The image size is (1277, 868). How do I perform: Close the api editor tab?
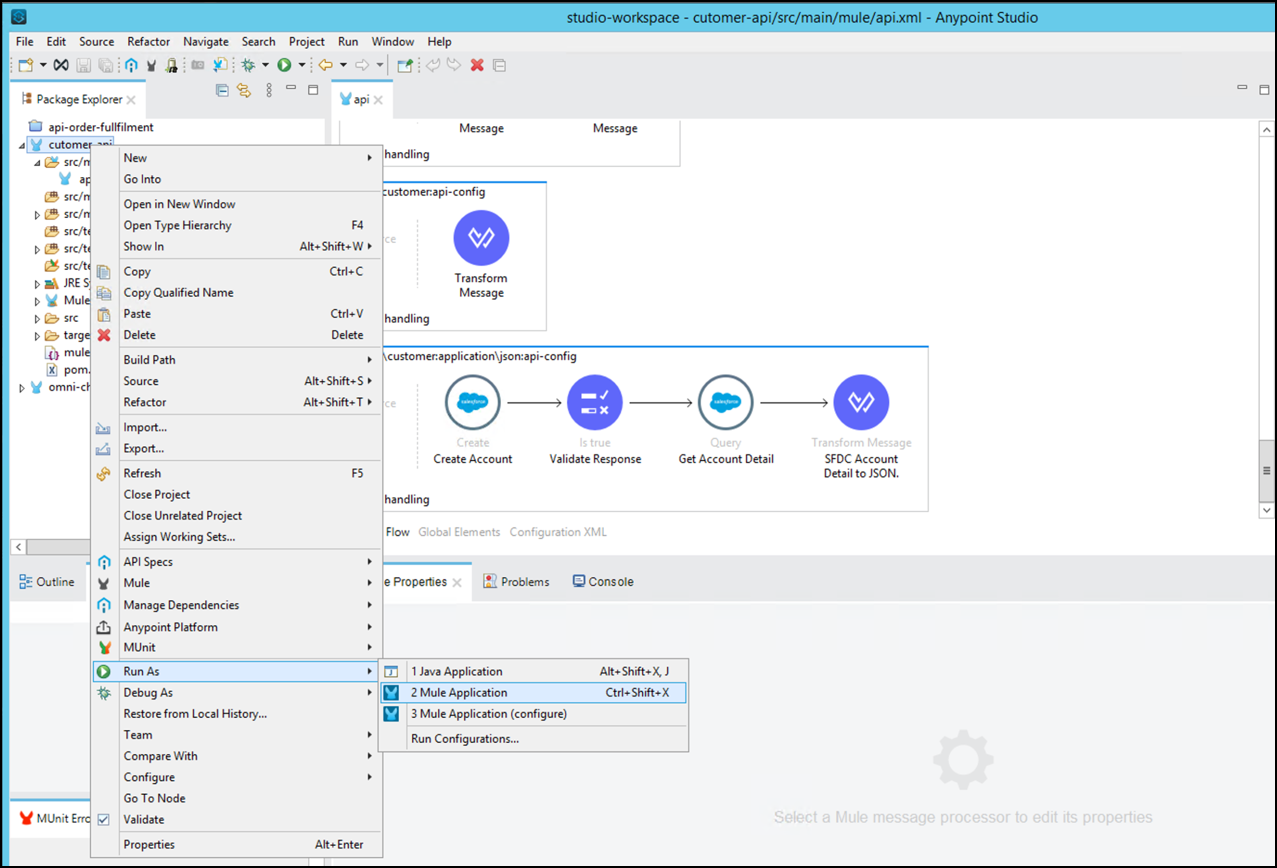point(379,100)
